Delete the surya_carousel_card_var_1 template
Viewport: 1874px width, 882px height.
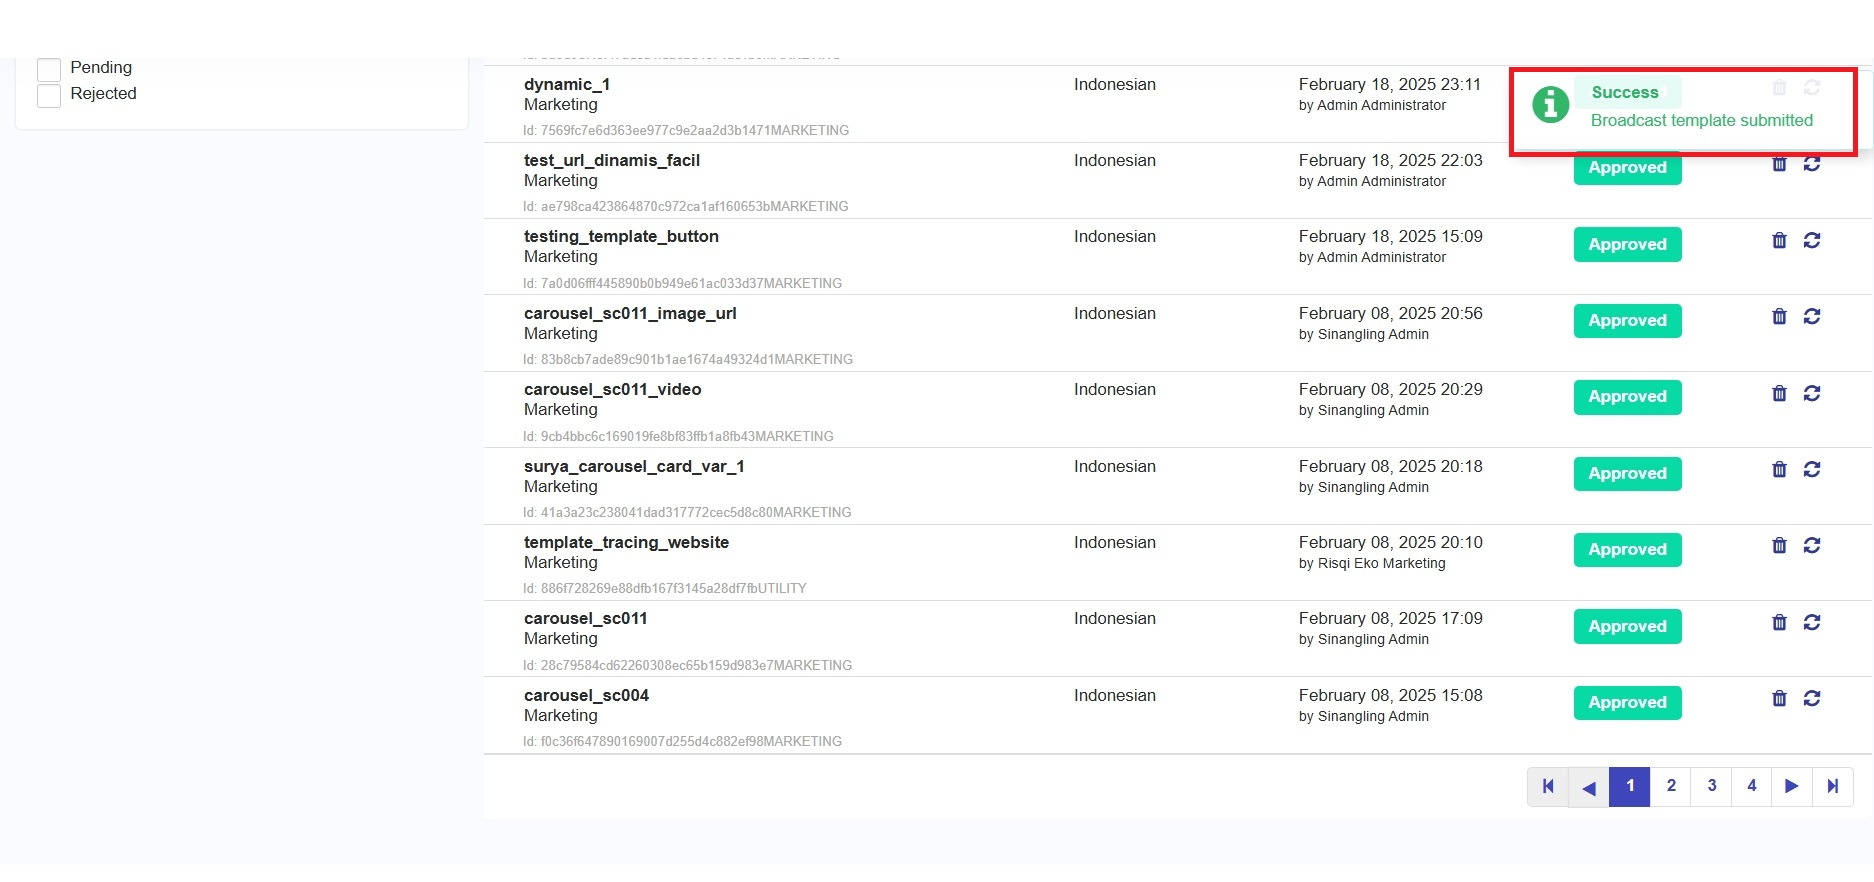tap(1779, 469)
